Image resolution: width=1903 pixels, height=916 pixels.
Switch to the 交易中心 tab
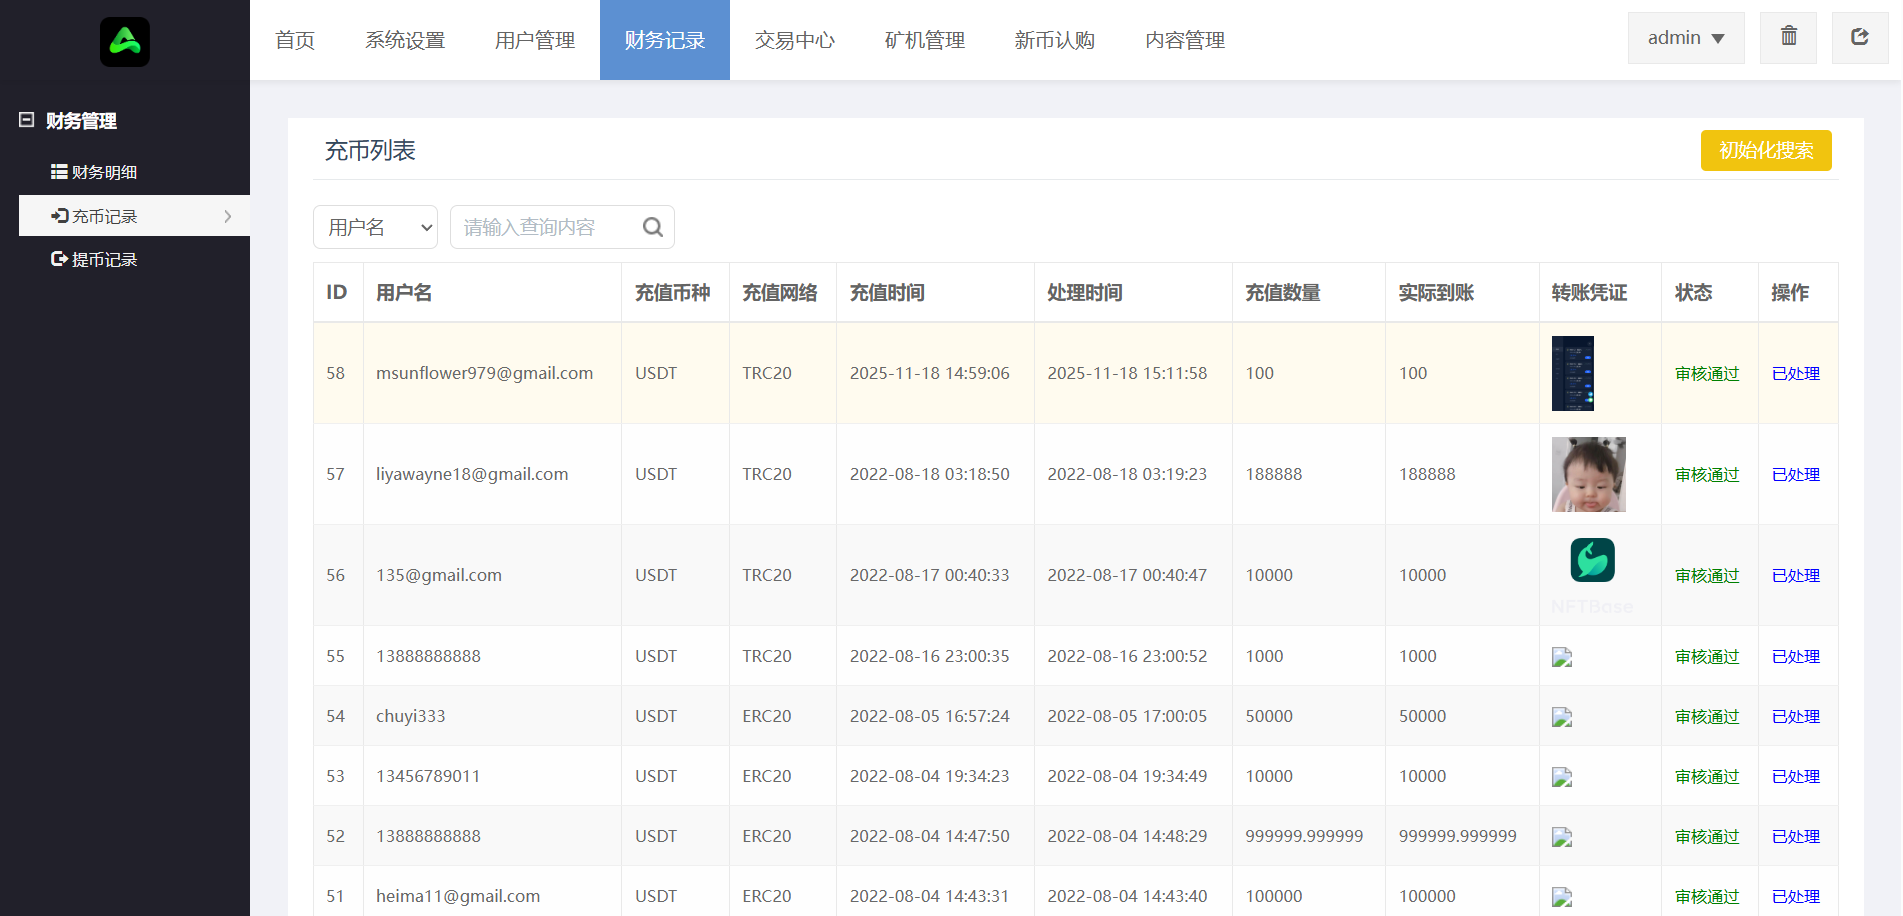click(794, 40)
